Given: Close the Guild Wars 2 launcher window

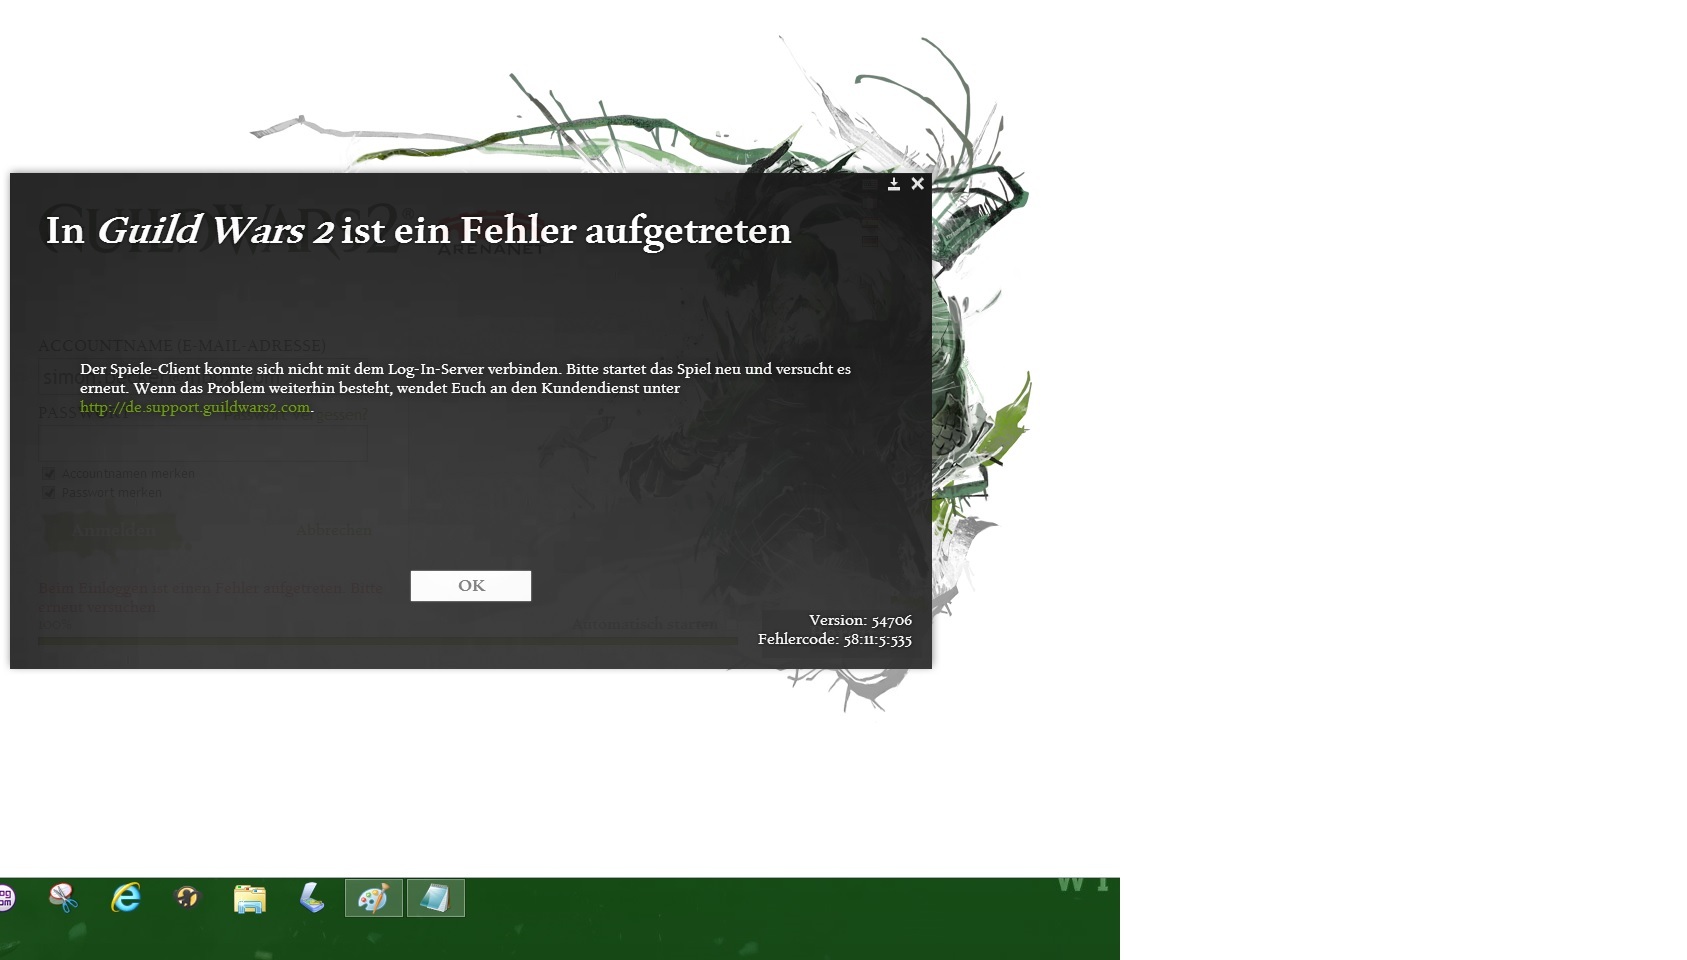Looking at the screenshot, I should tap(917, 184).
